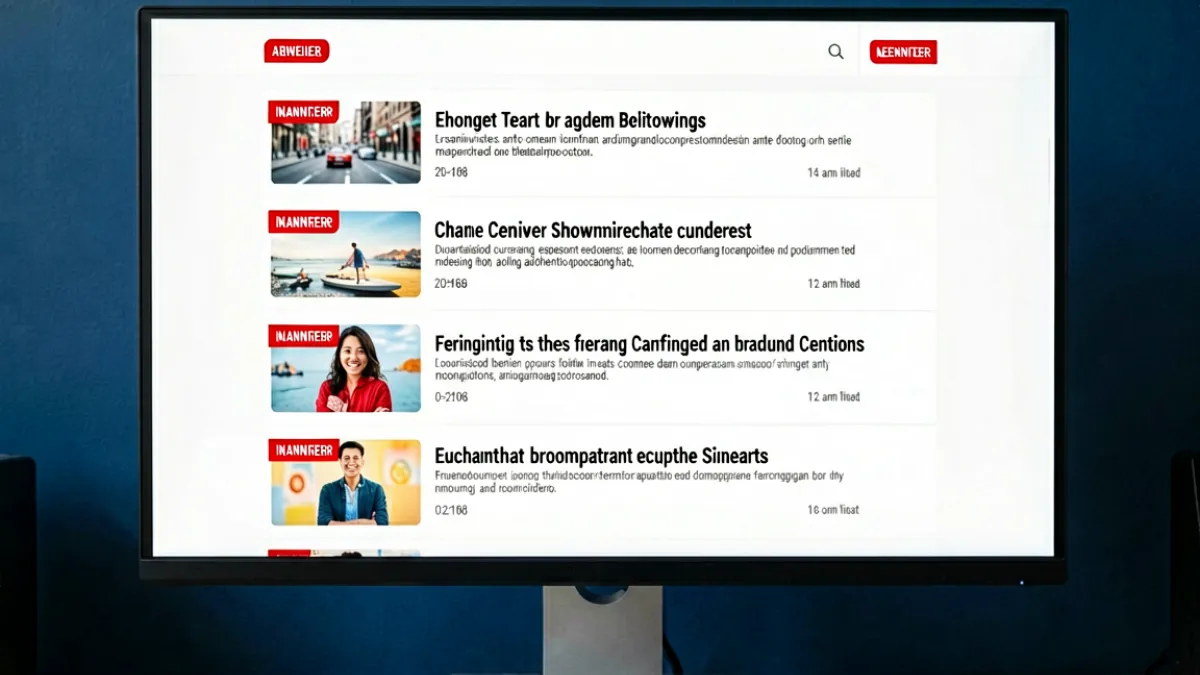The height and width of the screenshot is (675, 1200).
Task: Open the beach boat thumbnail
Action: click(346, 254)
